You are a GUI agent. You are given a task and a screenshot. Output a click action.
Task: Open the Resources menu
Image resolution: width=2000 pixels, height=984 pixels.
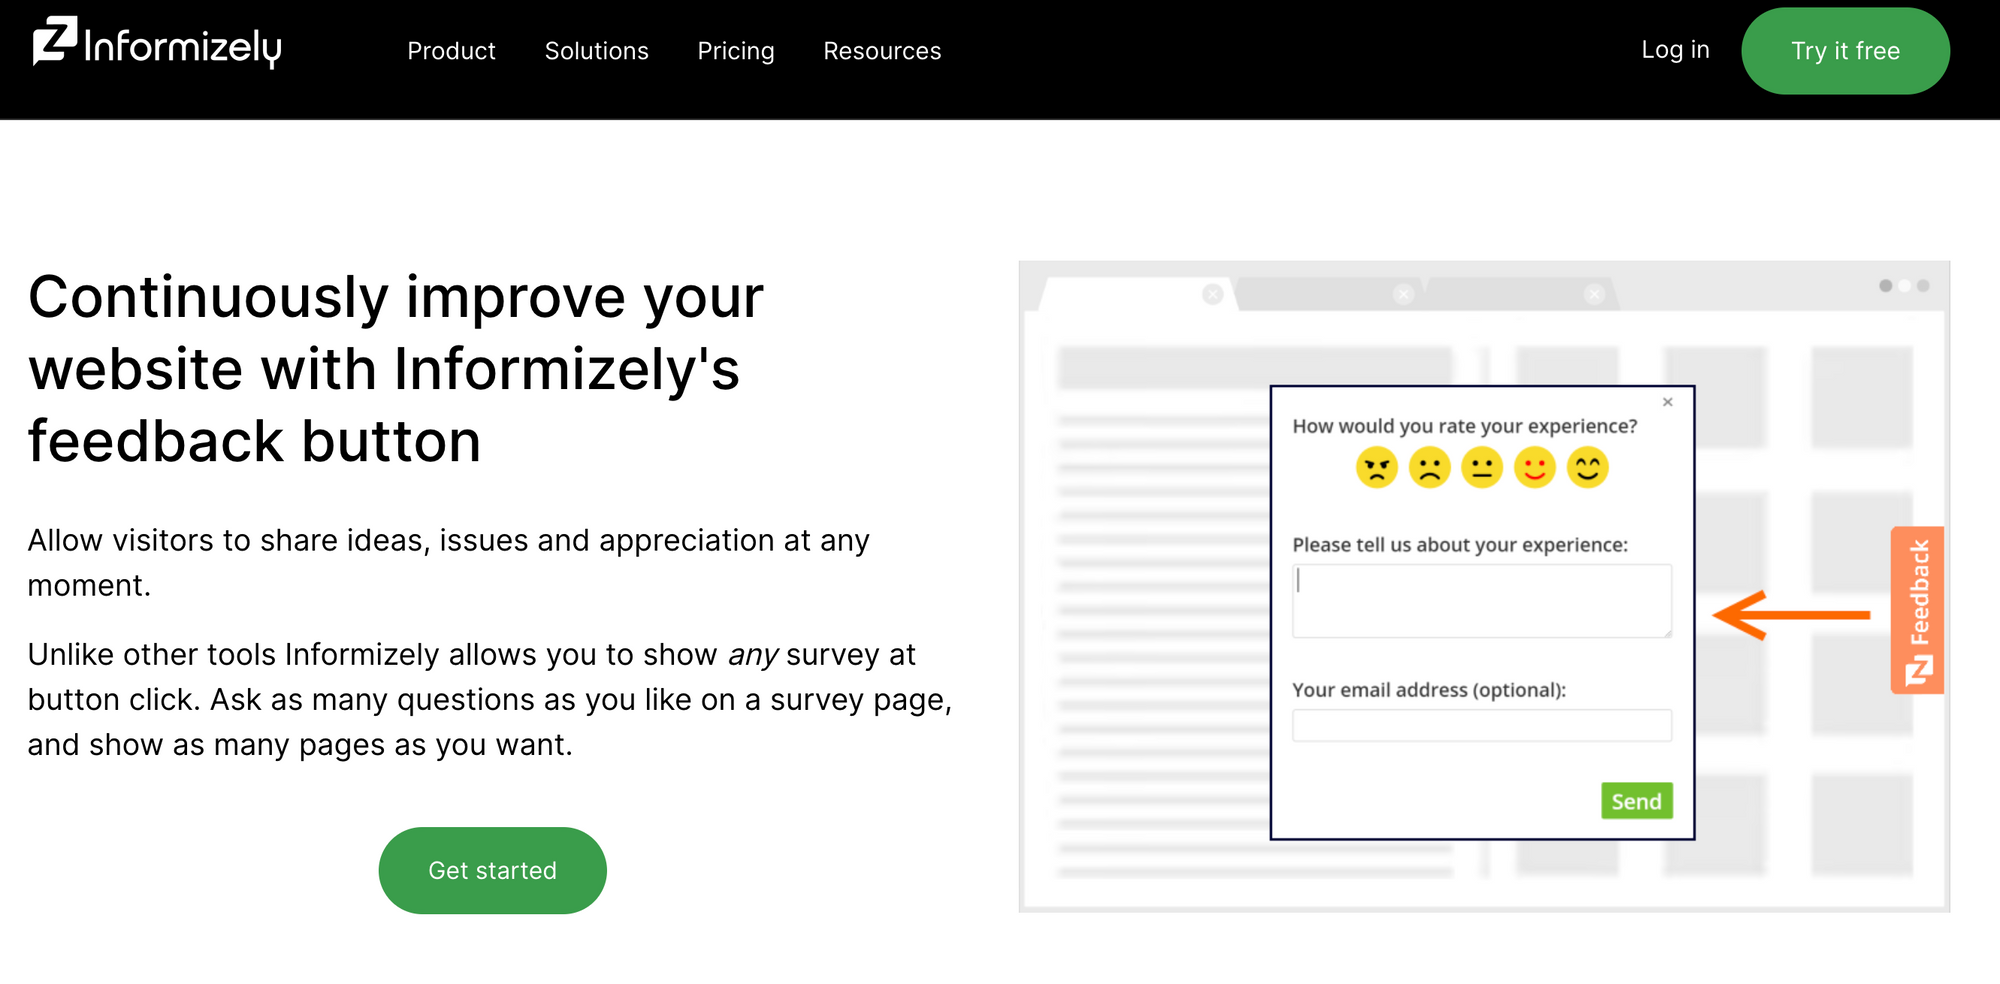coord(882,51)
